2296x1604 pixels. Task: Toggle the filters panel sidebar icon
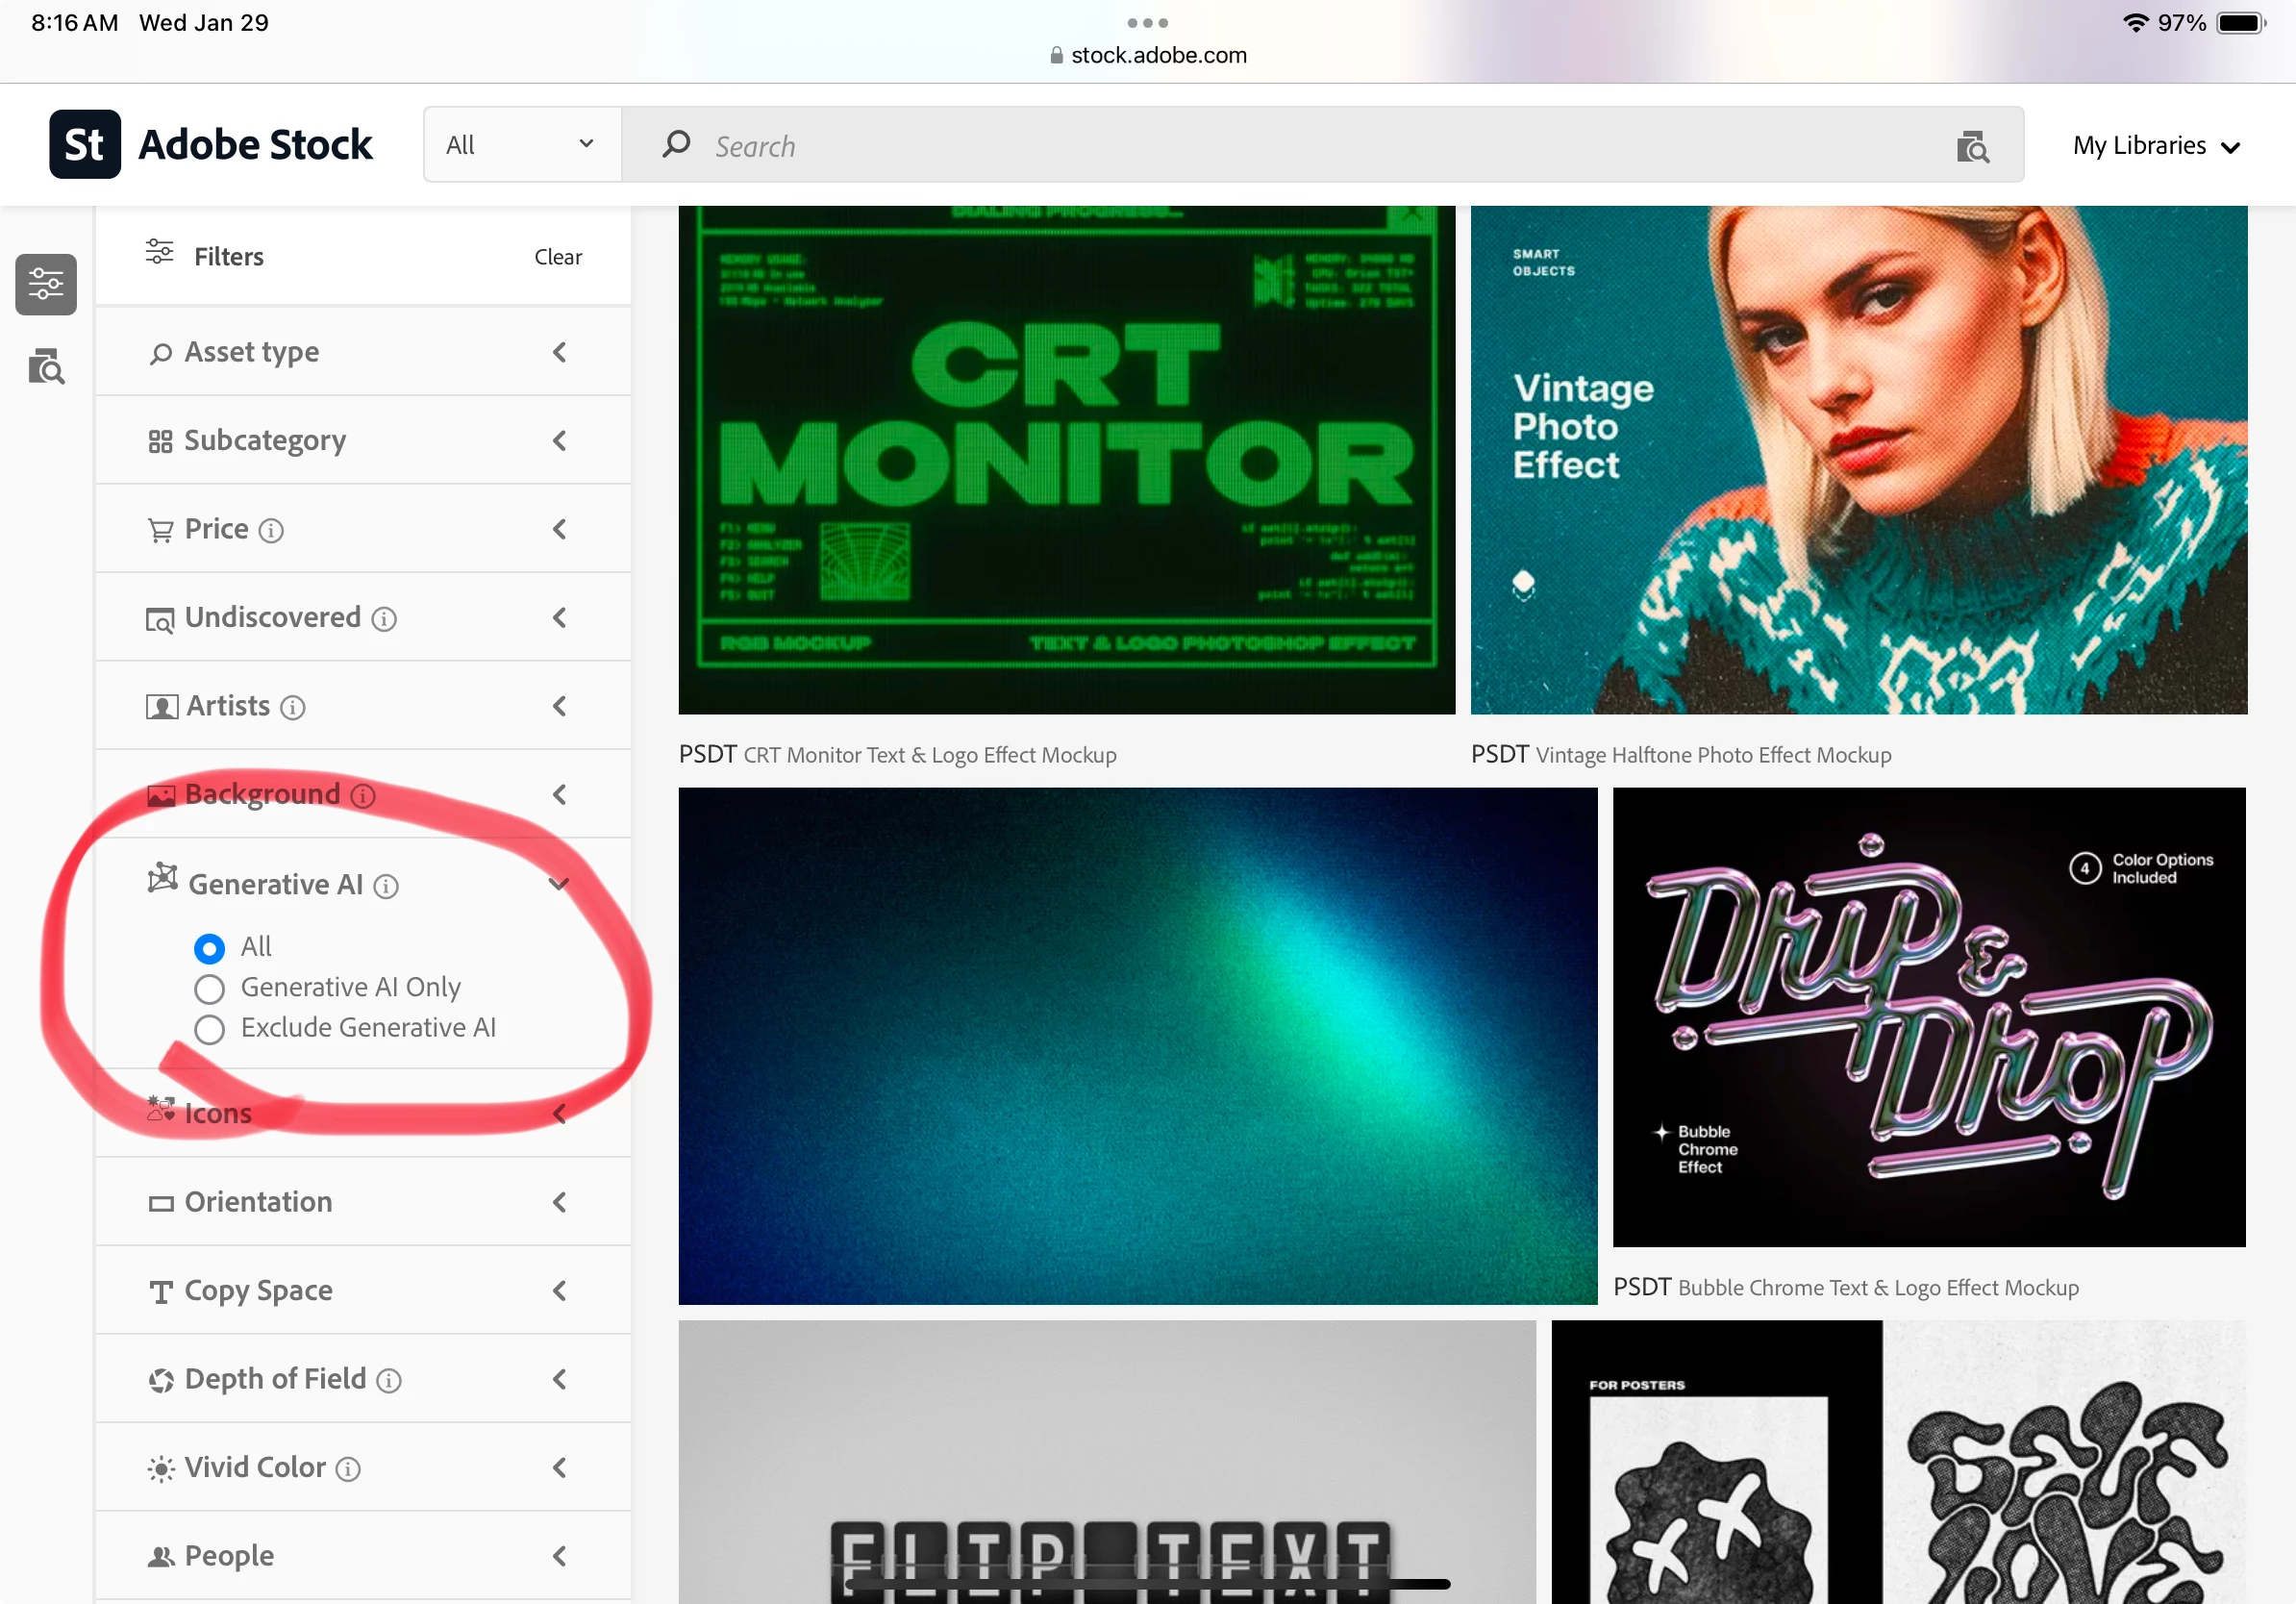[x=46, y=285]
